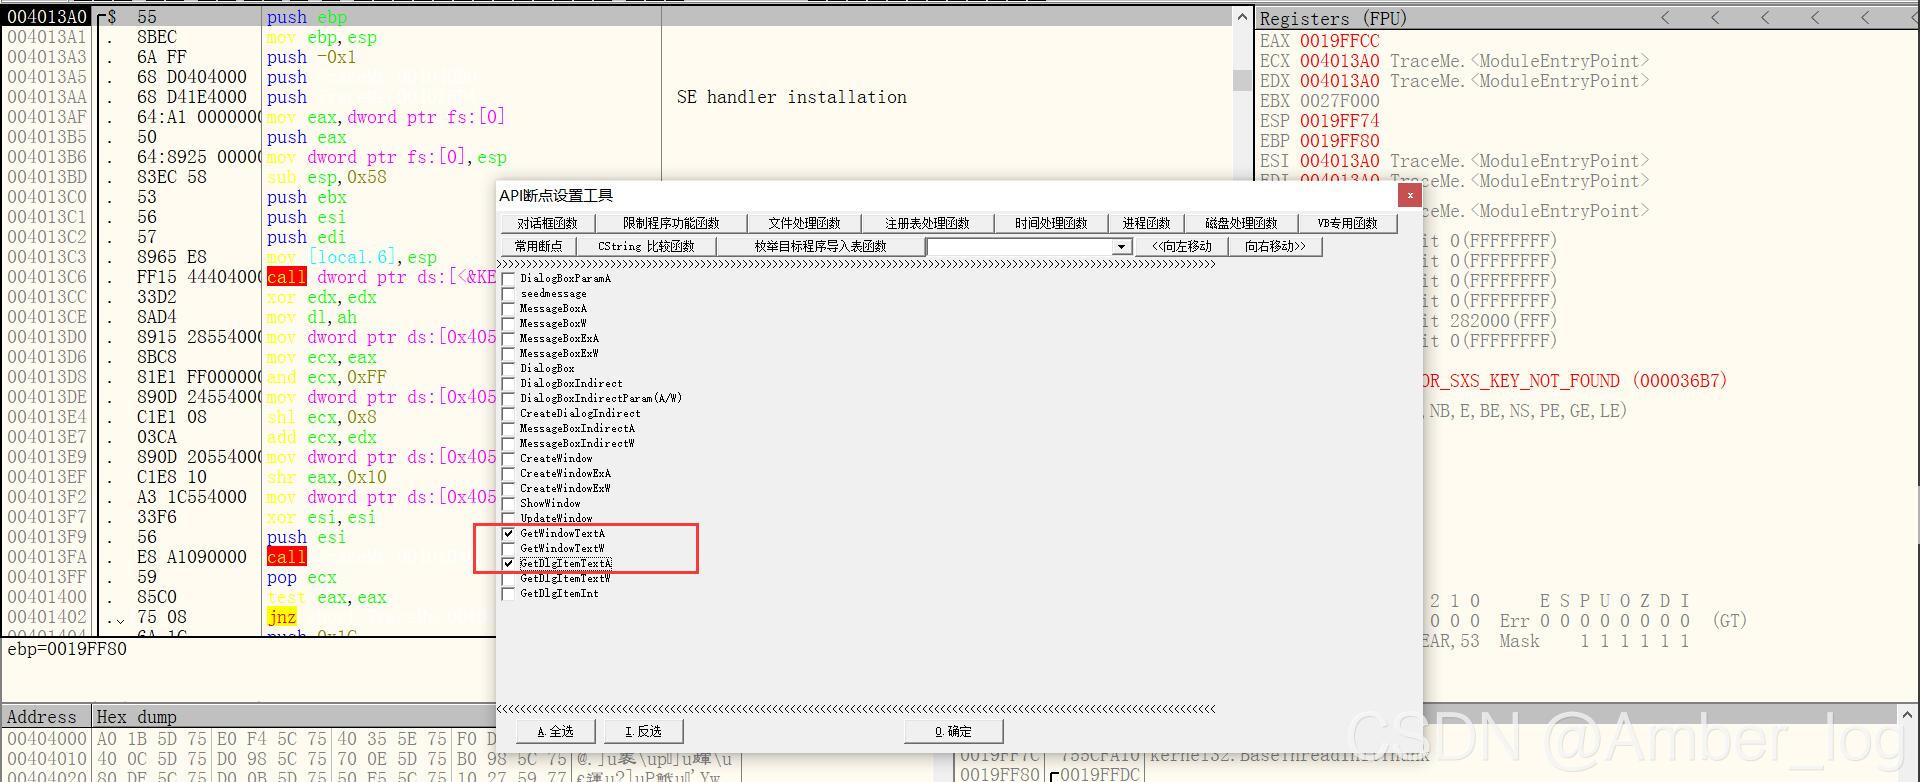Enable the GetDlgItemInt checkbox
The width and height of the screenshot is (1920, 782).
point(509,594)
